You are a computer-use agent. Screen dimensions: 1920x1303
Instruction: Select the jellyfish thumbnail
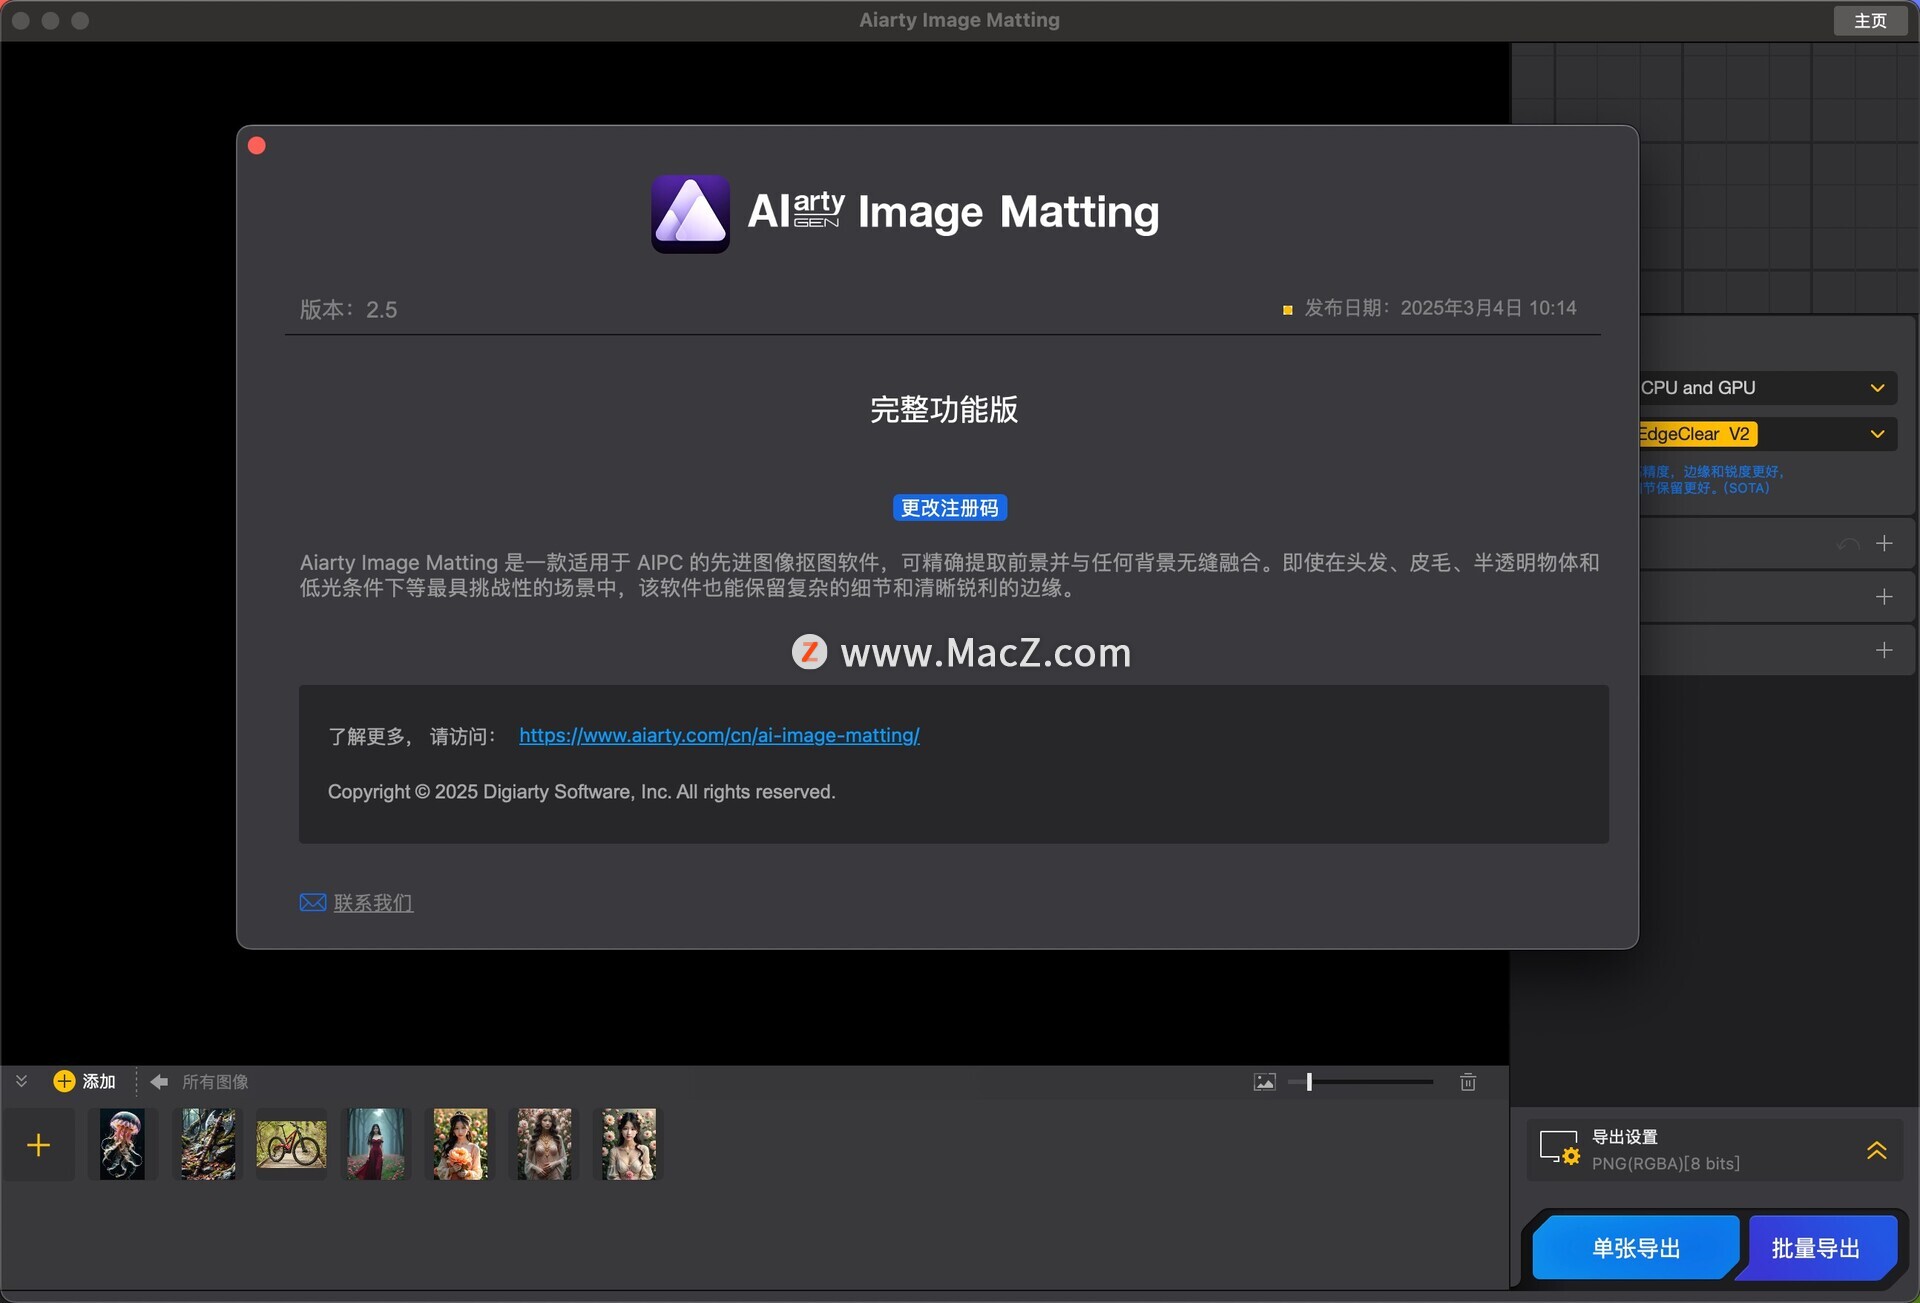click(123, 1145)
